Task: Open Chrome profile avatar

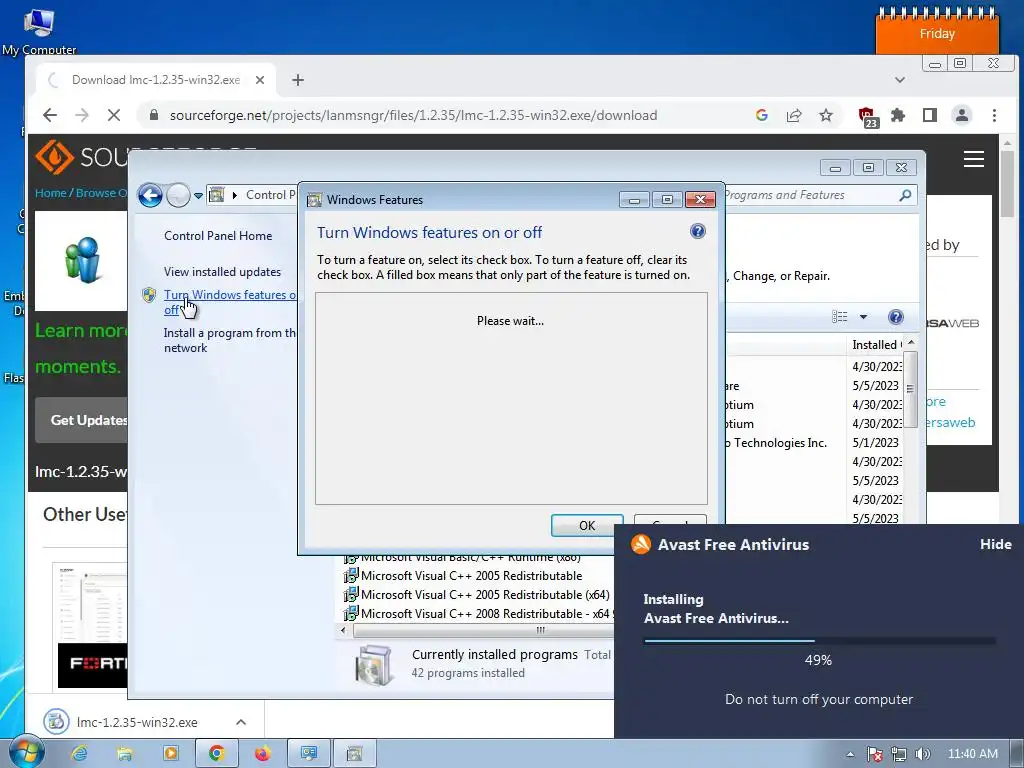Action: click(x=961, y=115)
